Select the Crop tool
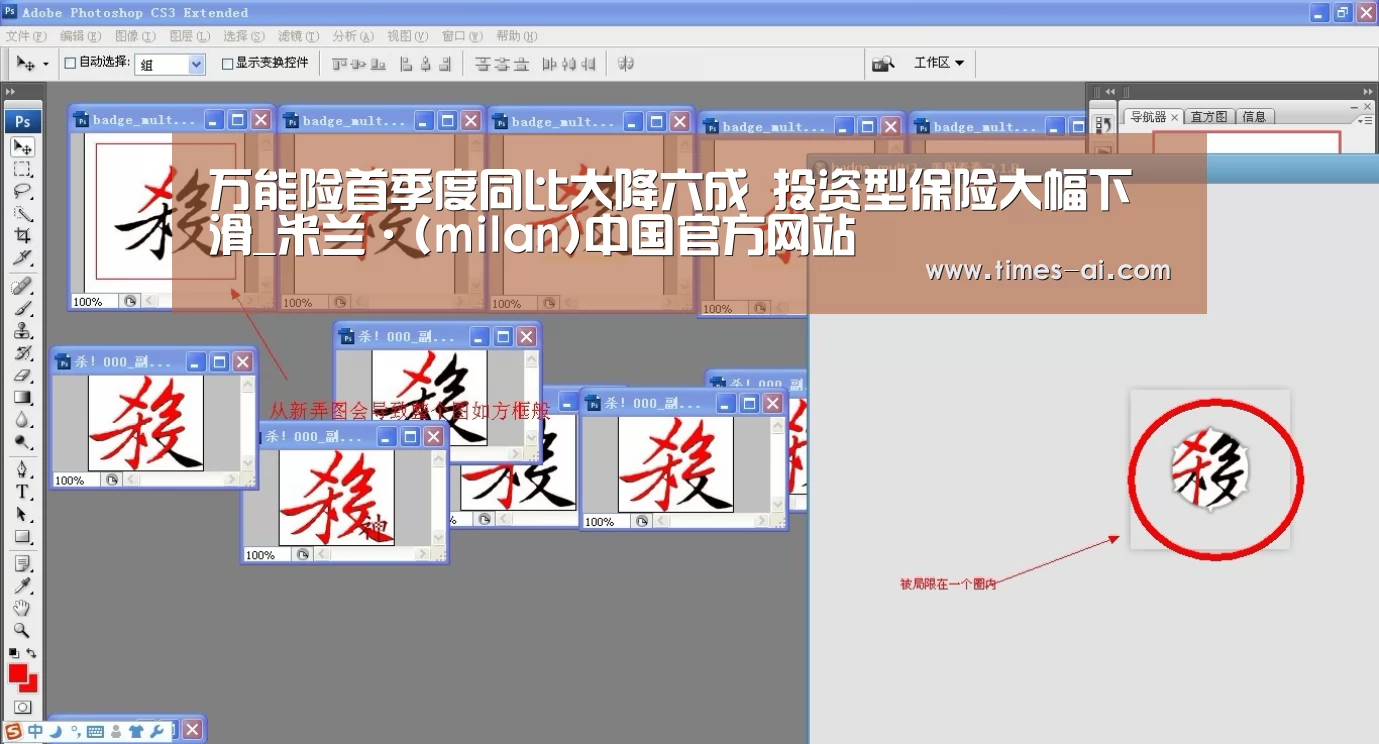The width and height of the screenshot is (1379, 744). (22, 236)
